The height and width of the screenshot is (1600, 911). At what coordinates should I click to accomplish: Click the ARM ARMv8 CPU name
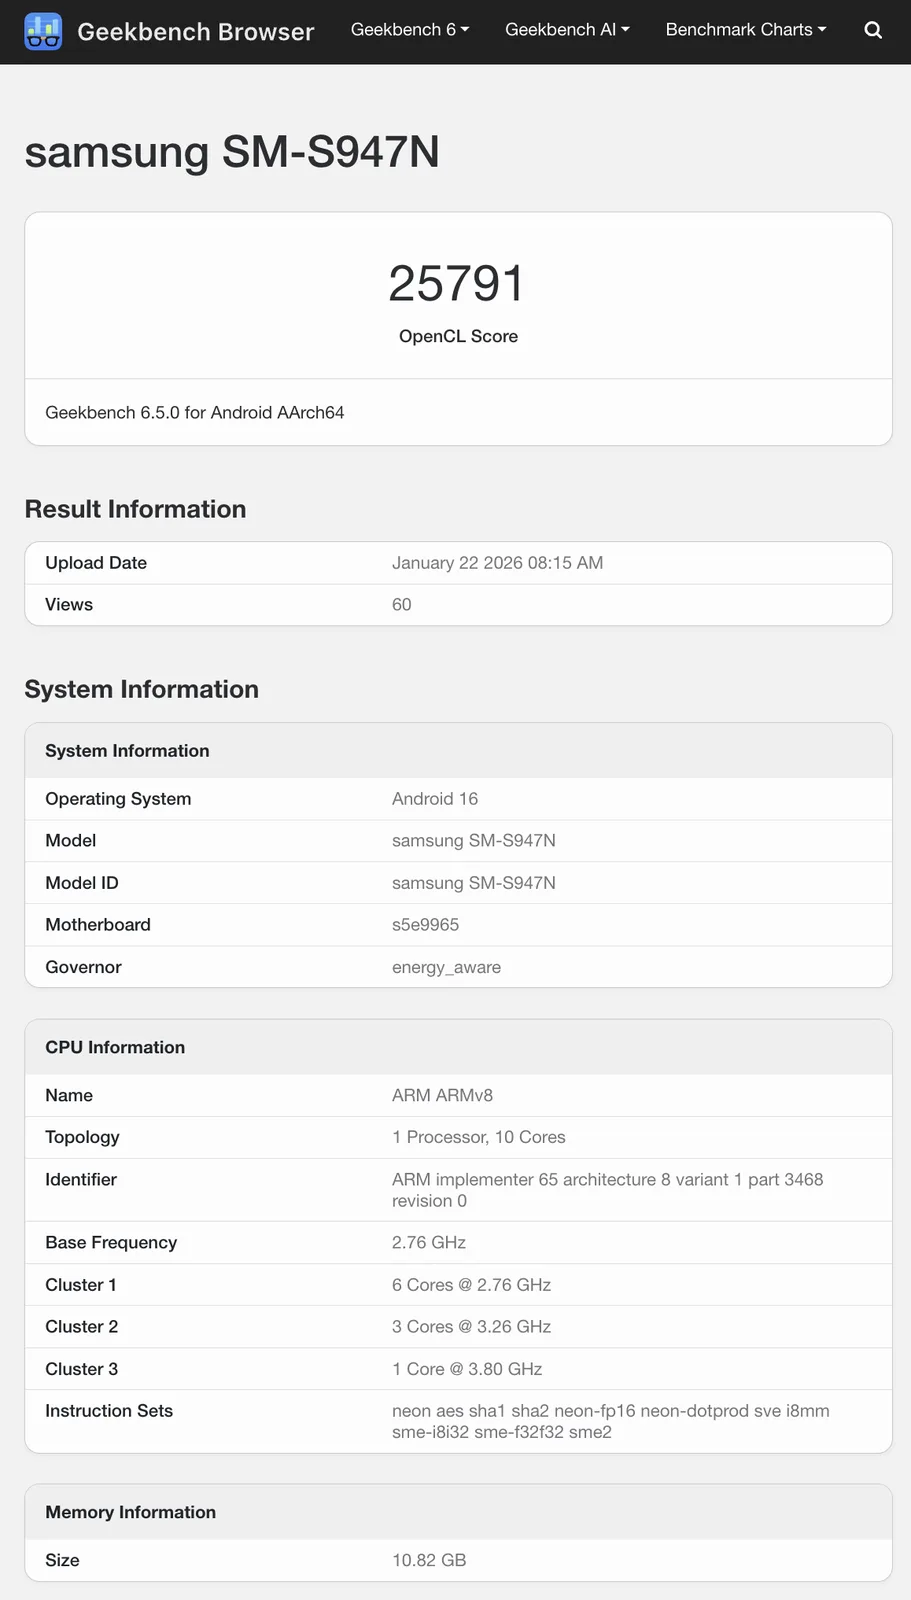tap(442, 1095)
